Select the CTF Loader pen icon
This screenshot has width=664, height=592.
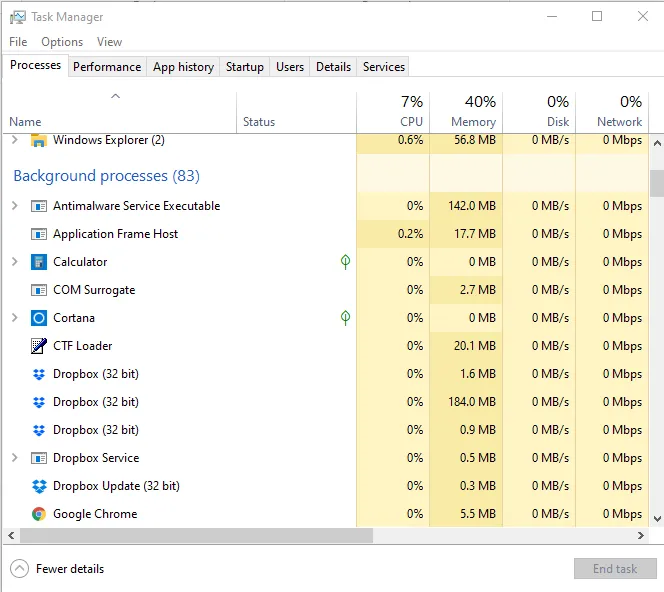[x=39, y=346]
